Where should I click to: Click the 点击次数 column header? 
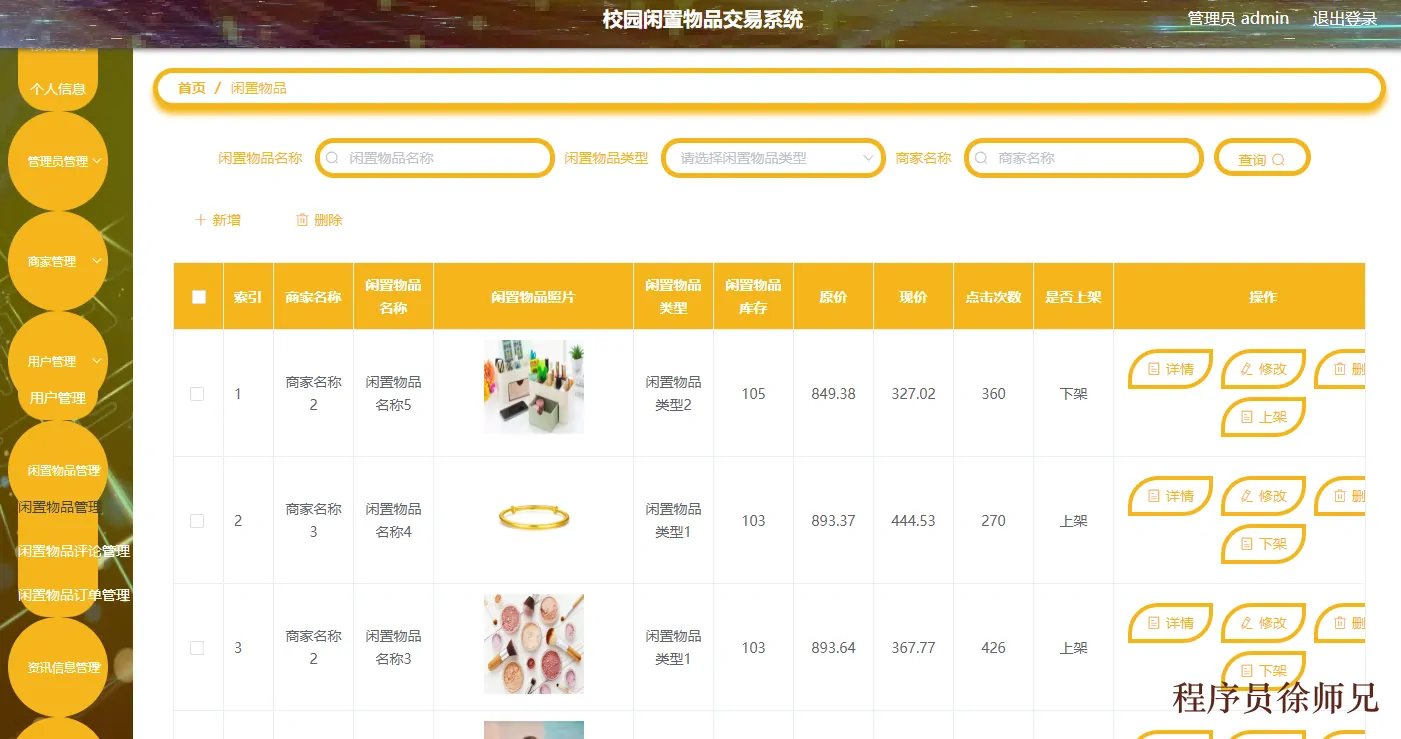[x=993, y=297]
